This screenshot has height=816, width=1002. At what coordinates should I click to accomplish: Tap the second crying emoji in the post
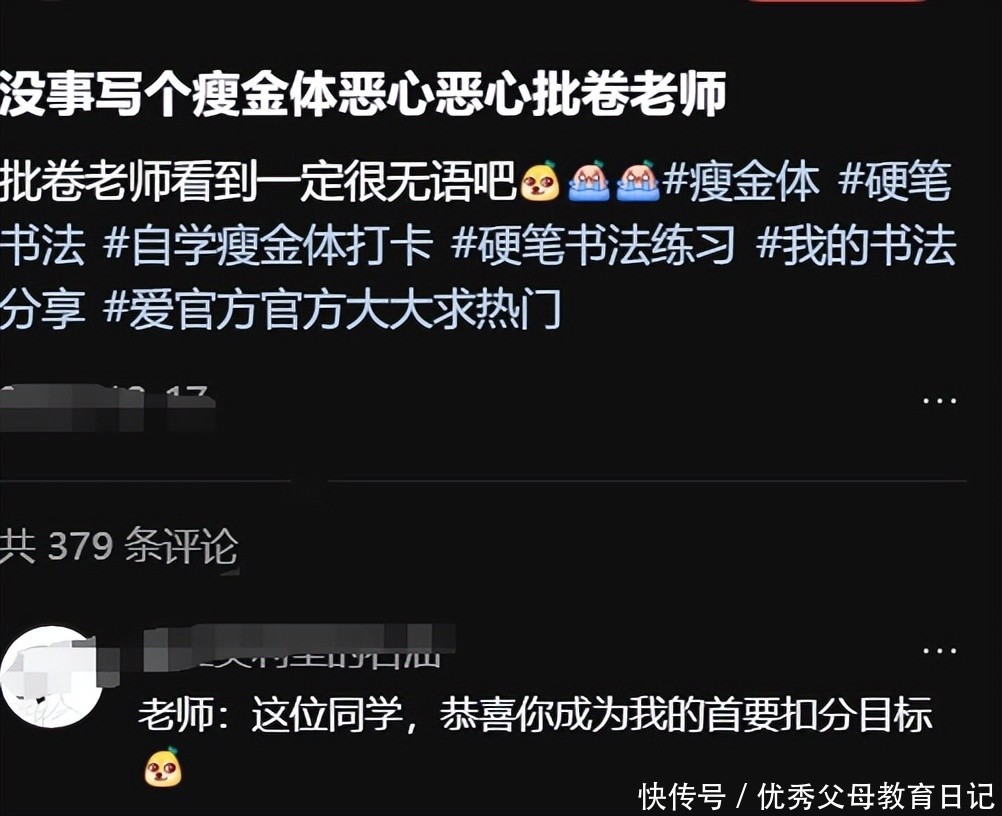tap(638, 181)
